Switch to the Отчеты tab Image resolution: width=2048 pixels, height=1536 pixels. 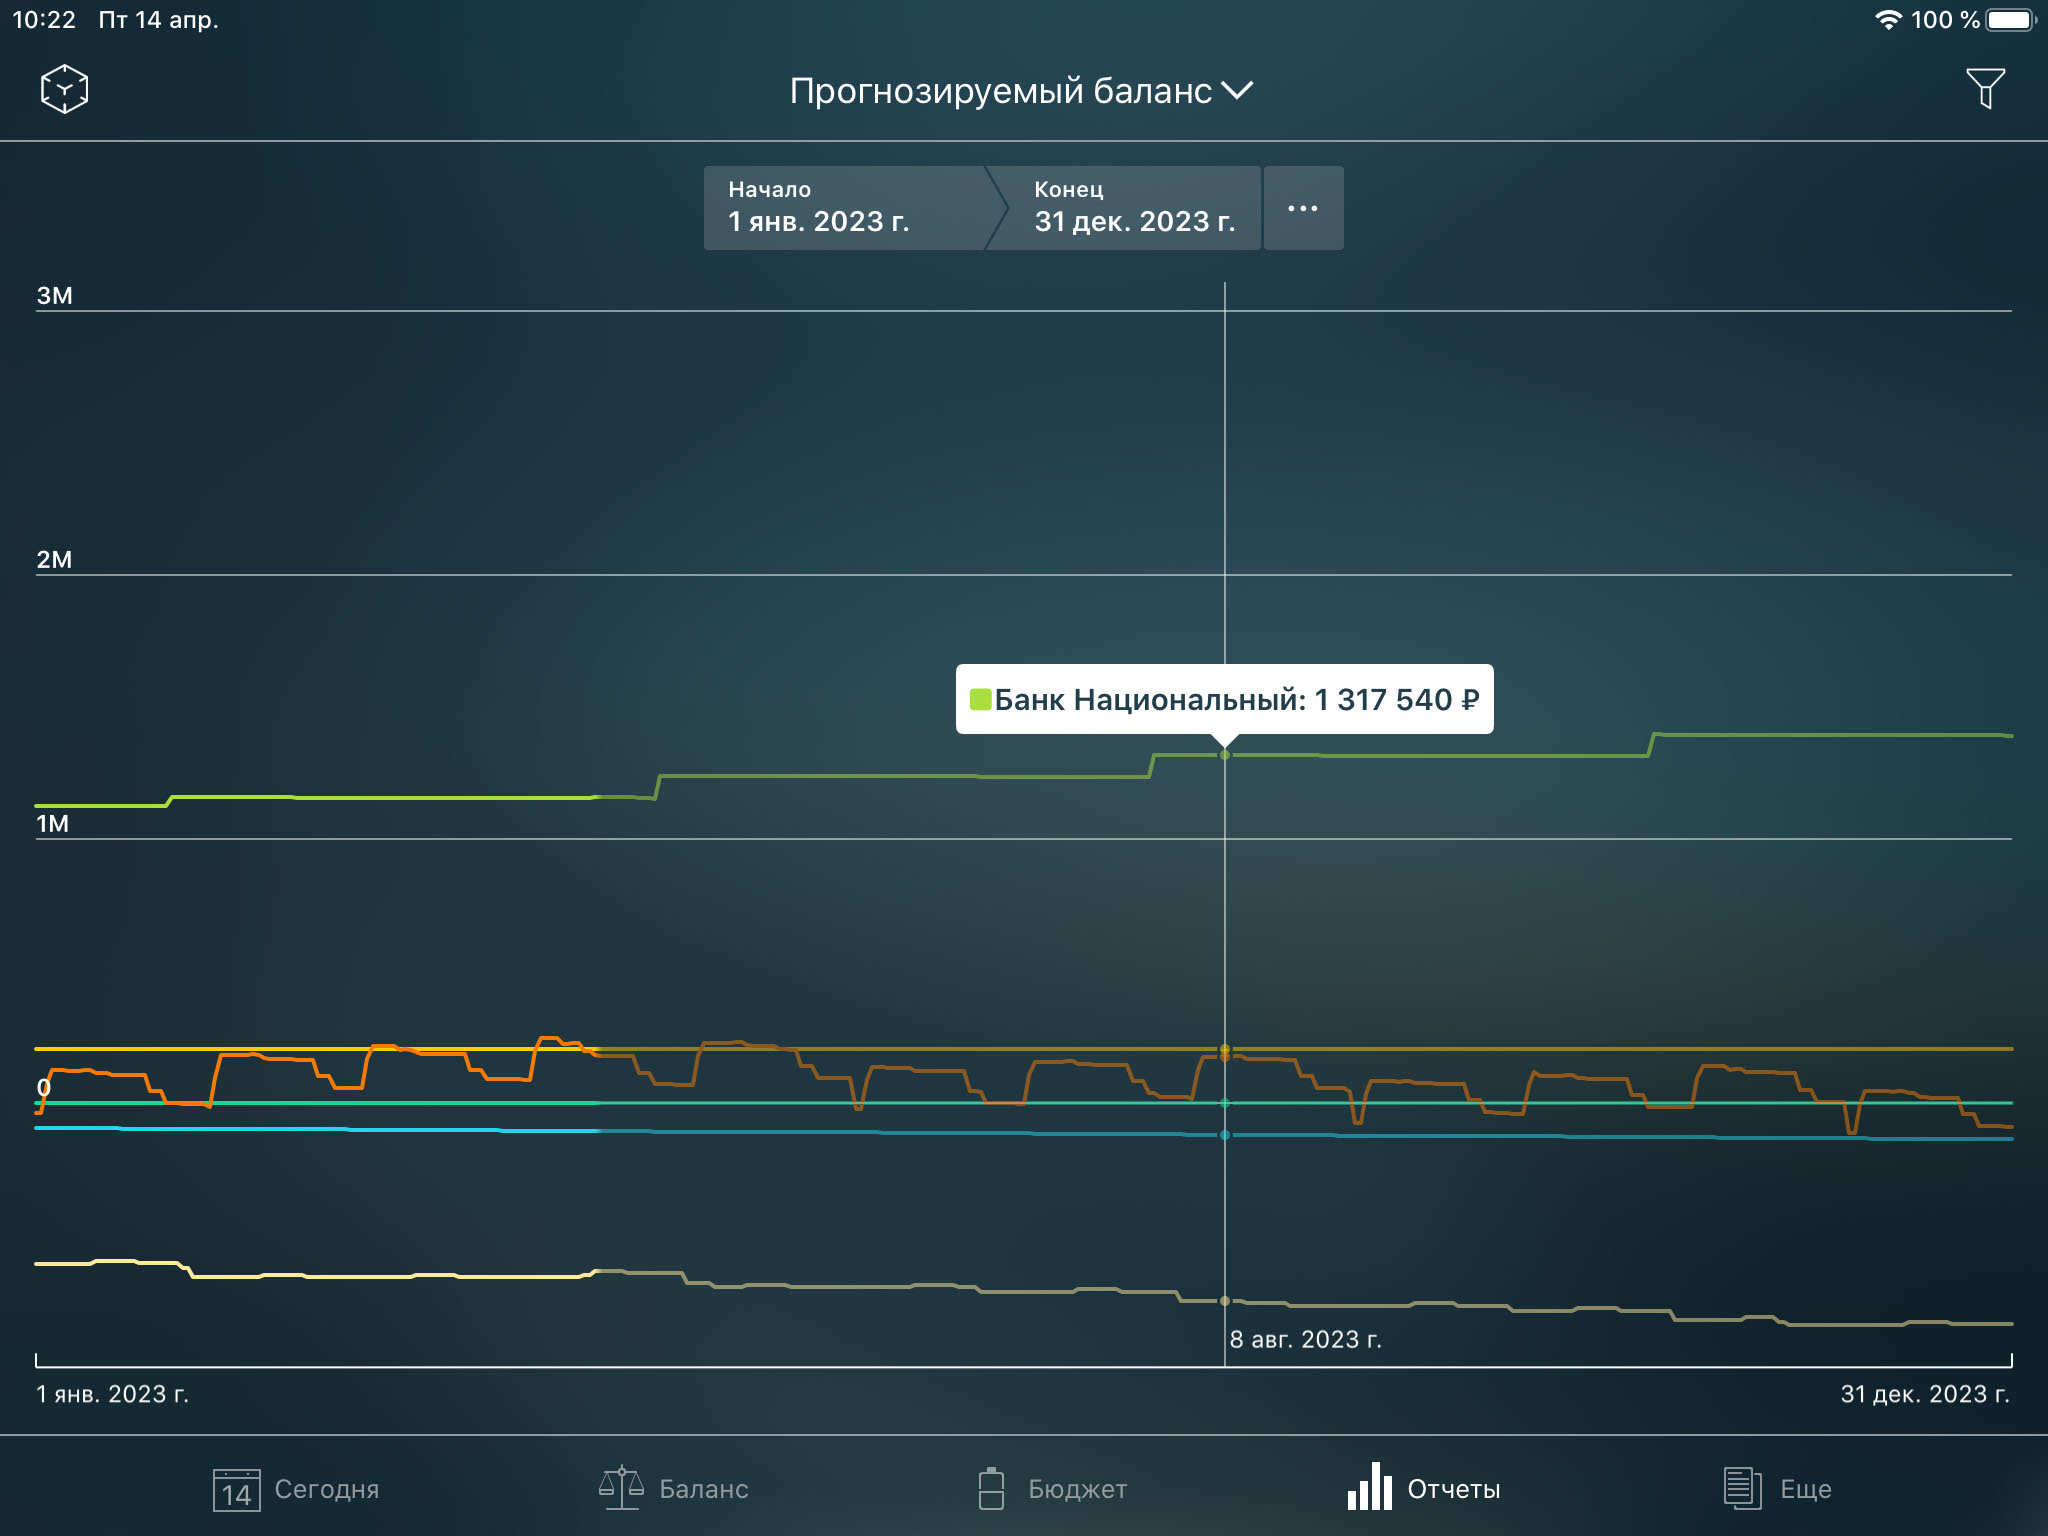click(1424, 1487)
